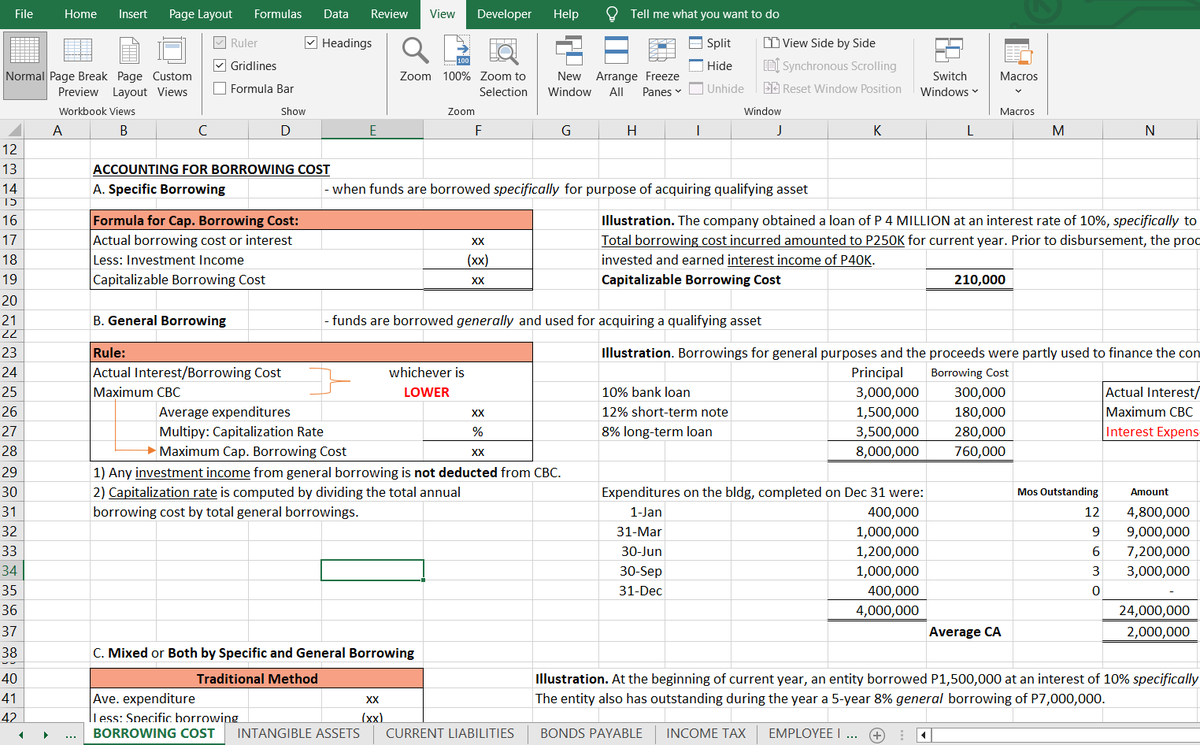Open BONDS PAYABLE sheet tab

click(x=591, y=733)
